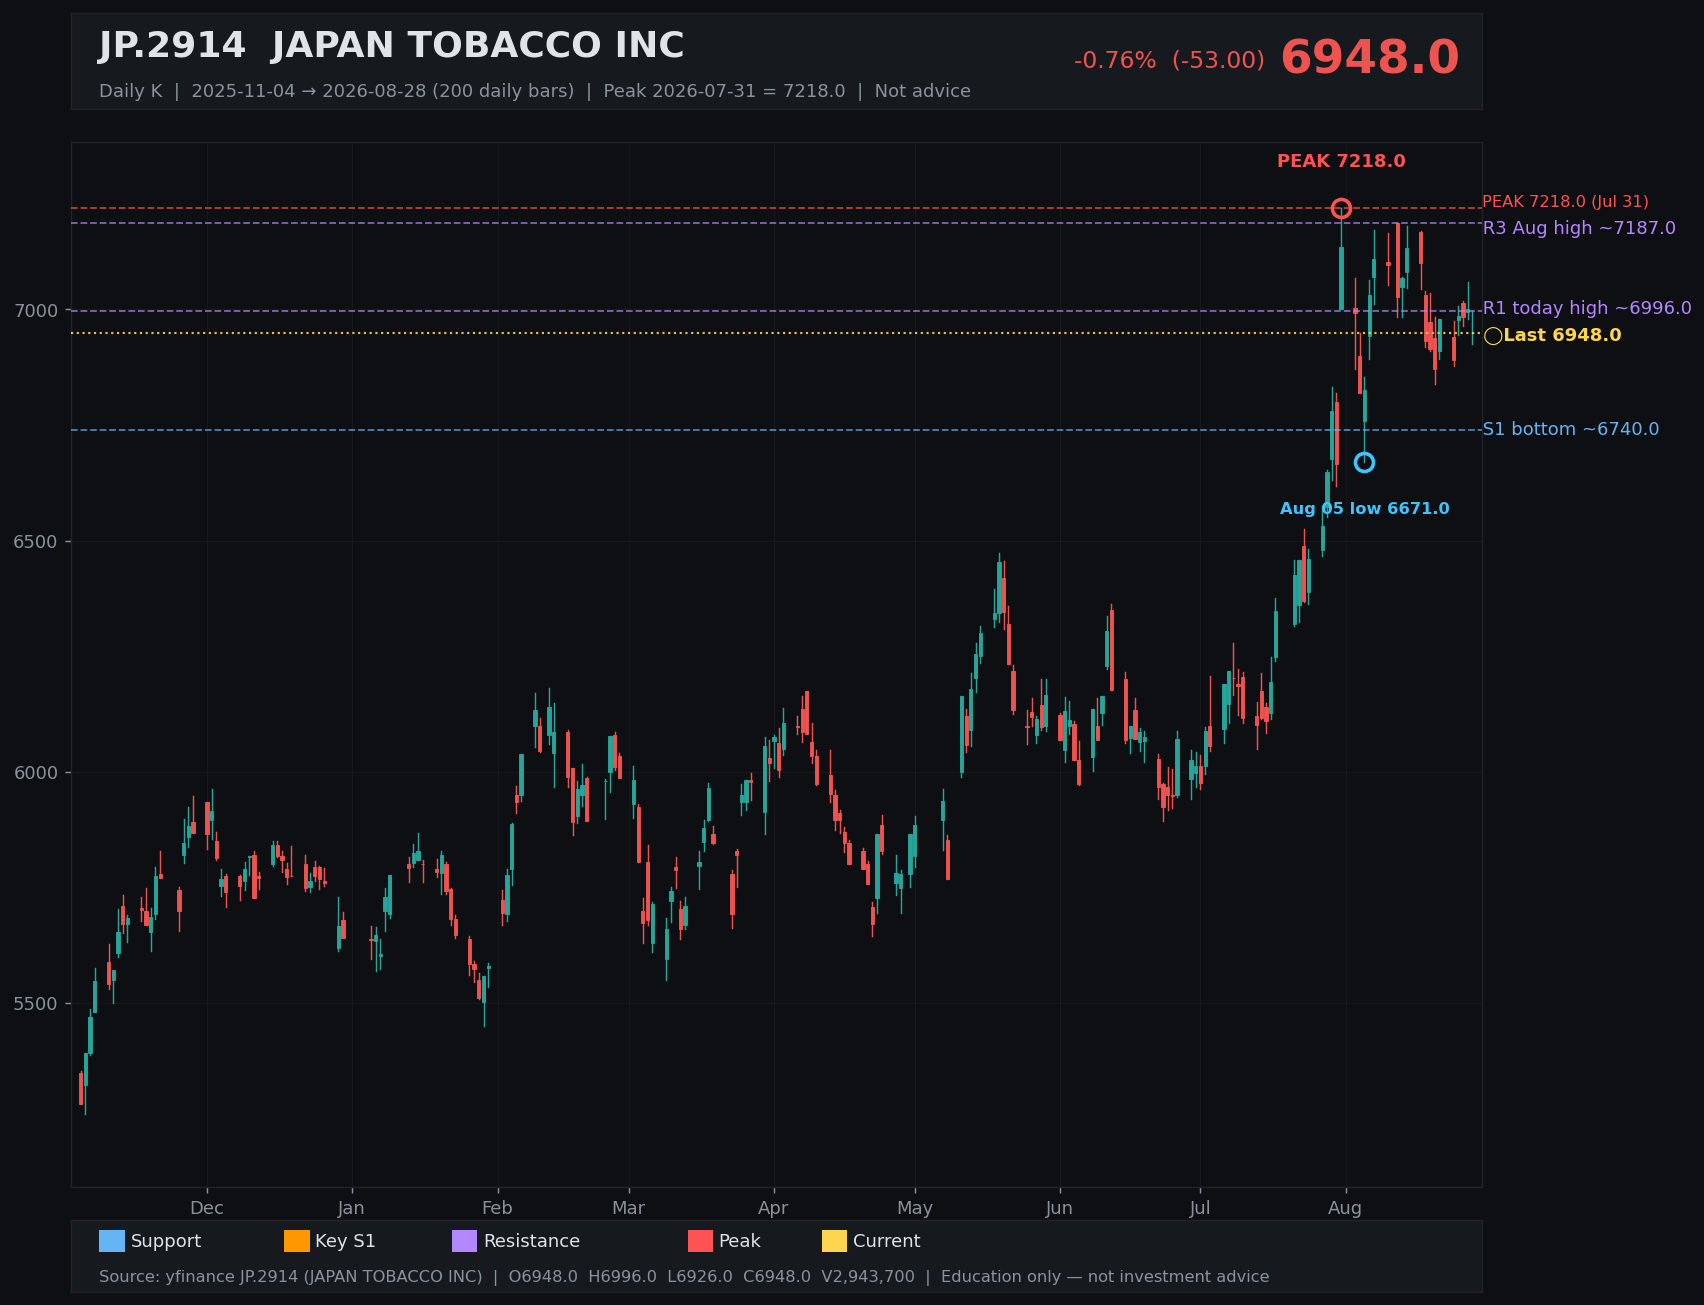Click the red Peak legend color swatch
Viewport: 1704px width, 1305px height.
tap(701, 1241)
